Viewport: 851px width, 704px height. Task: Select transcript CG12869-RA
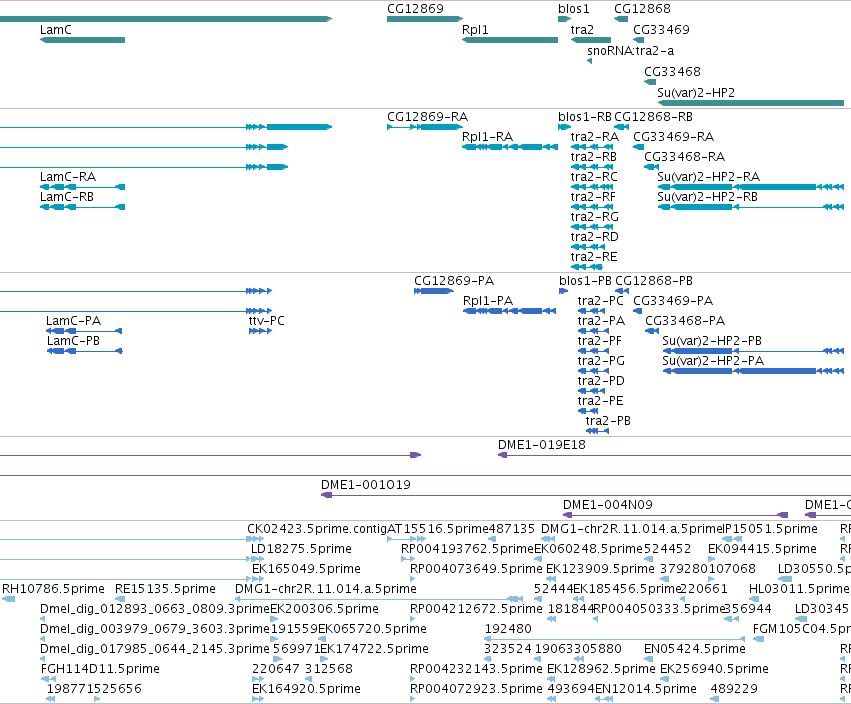[x=425, y=127]
